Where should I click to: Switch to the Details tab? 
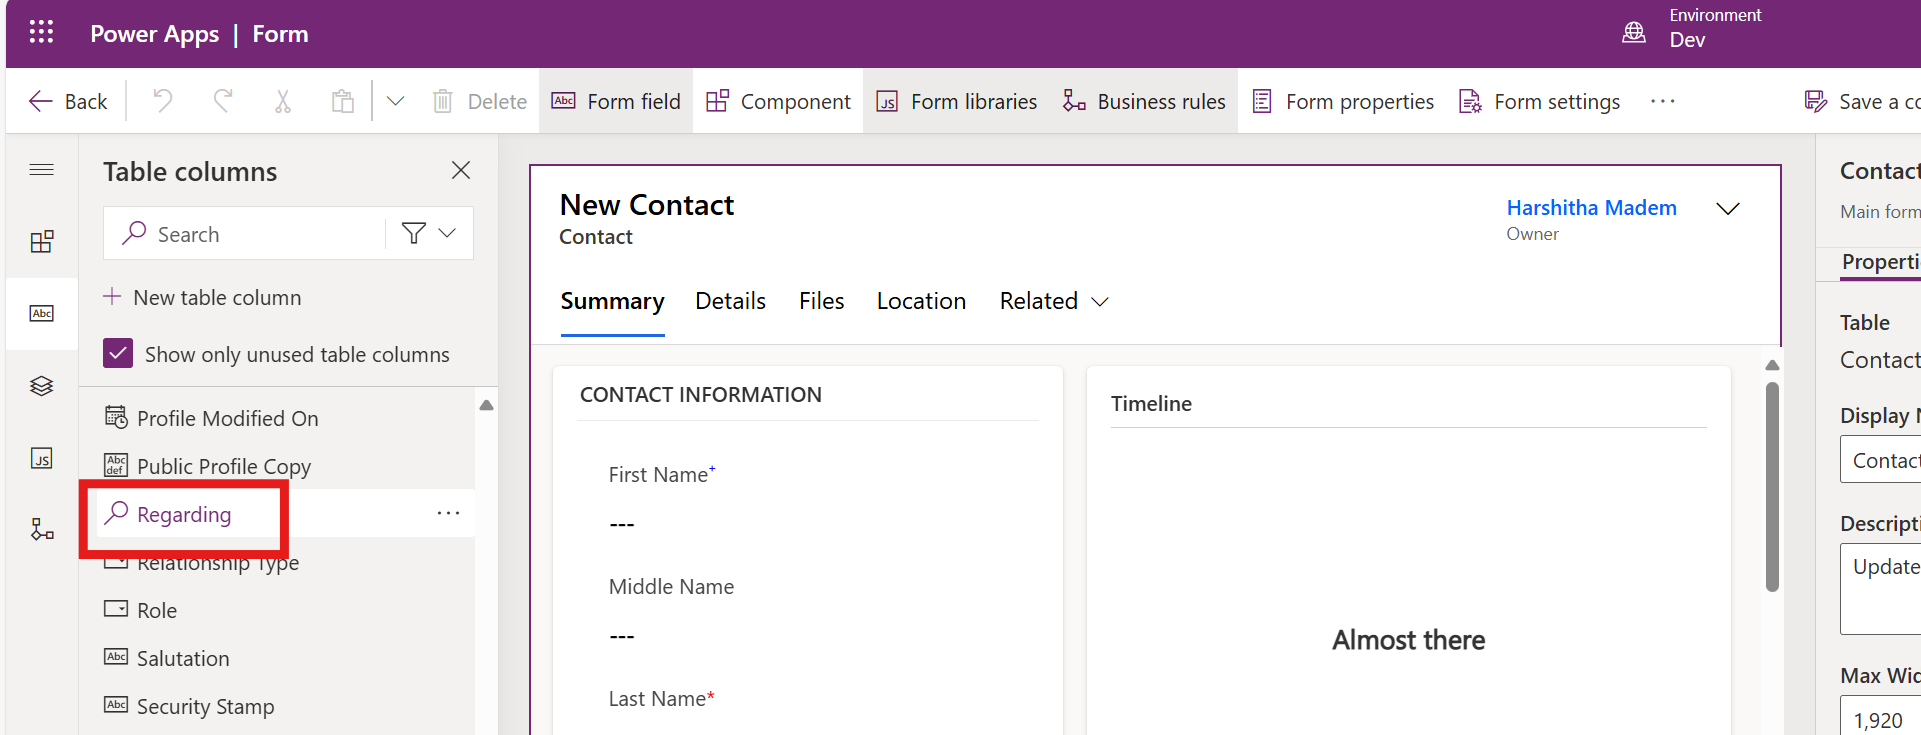point(730,301)
